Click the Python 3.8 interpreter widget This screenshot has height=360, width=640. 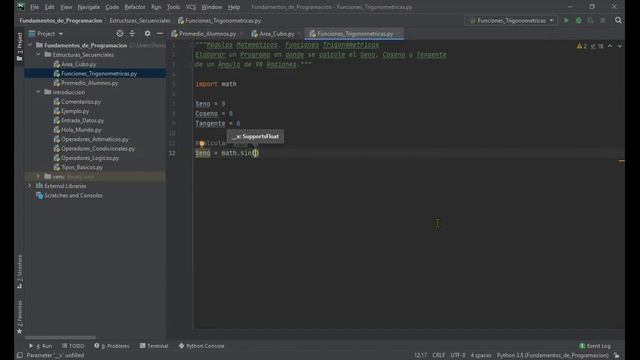(552, 355)
